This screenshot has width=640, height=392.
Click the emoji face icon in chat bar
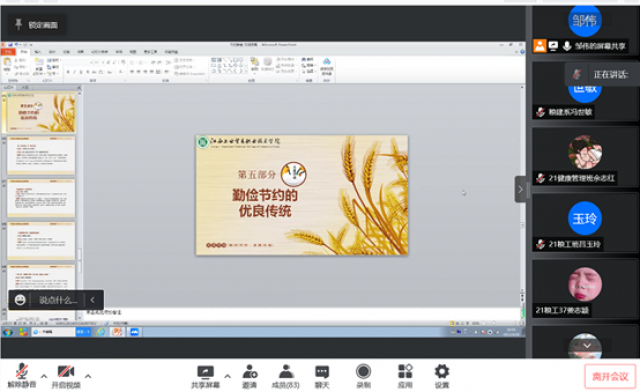(x=20, y=300)
